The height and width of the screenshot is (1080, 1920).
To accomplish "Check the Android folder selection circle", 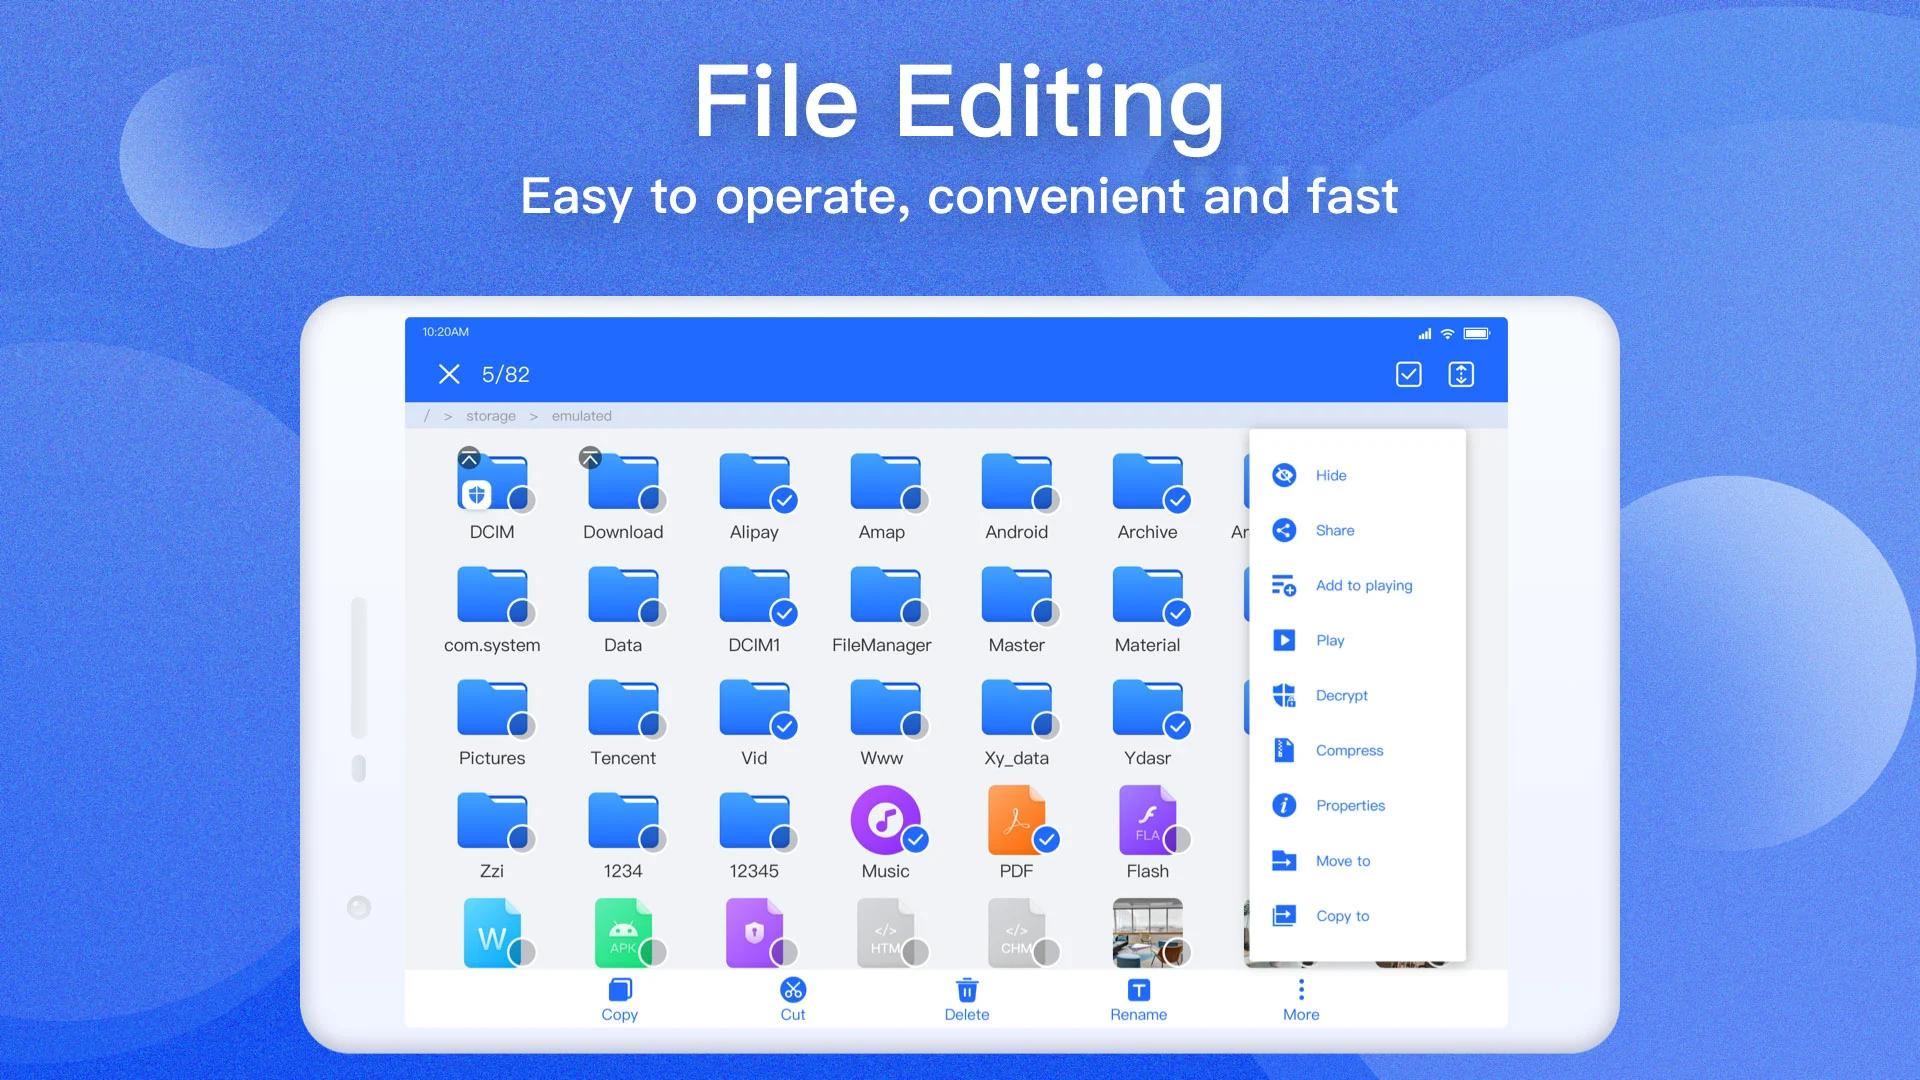I will pyautogui.click(x=1046, y=500).
